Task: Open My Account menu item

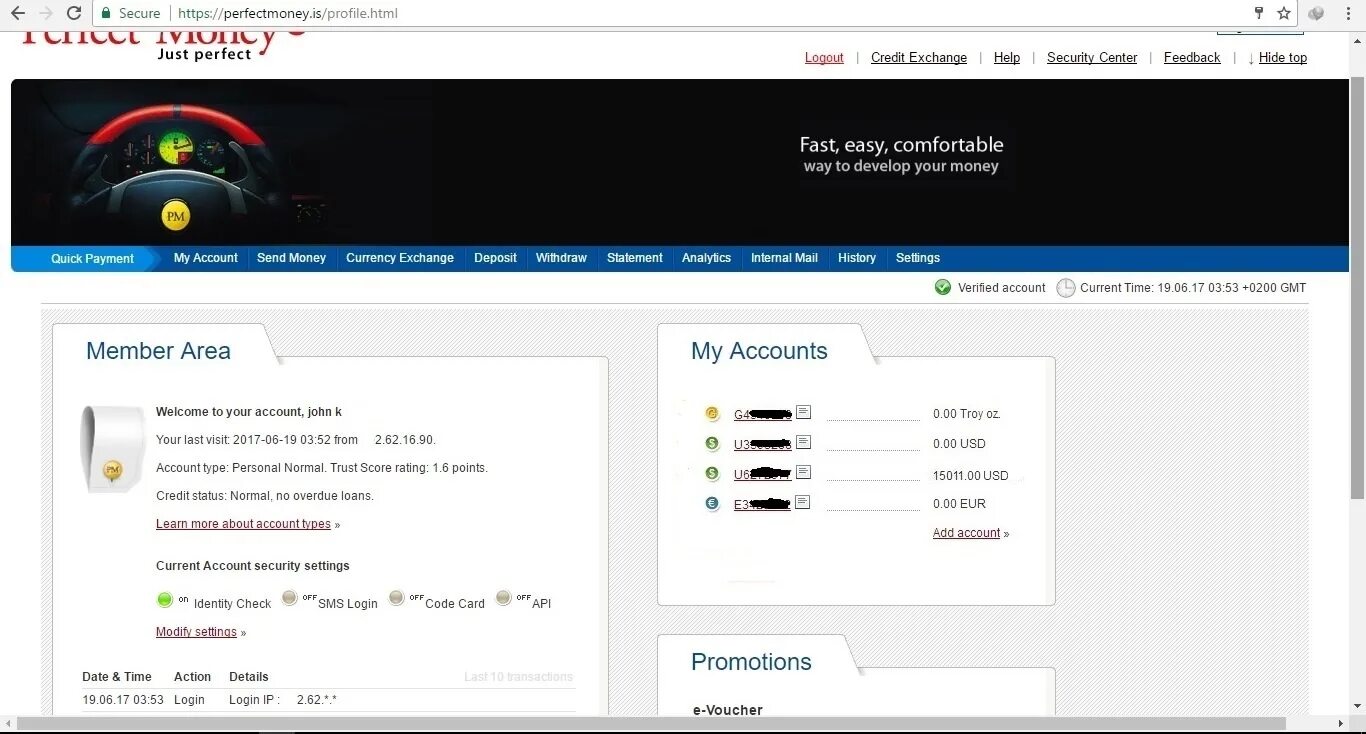Action: pos(206,258)
